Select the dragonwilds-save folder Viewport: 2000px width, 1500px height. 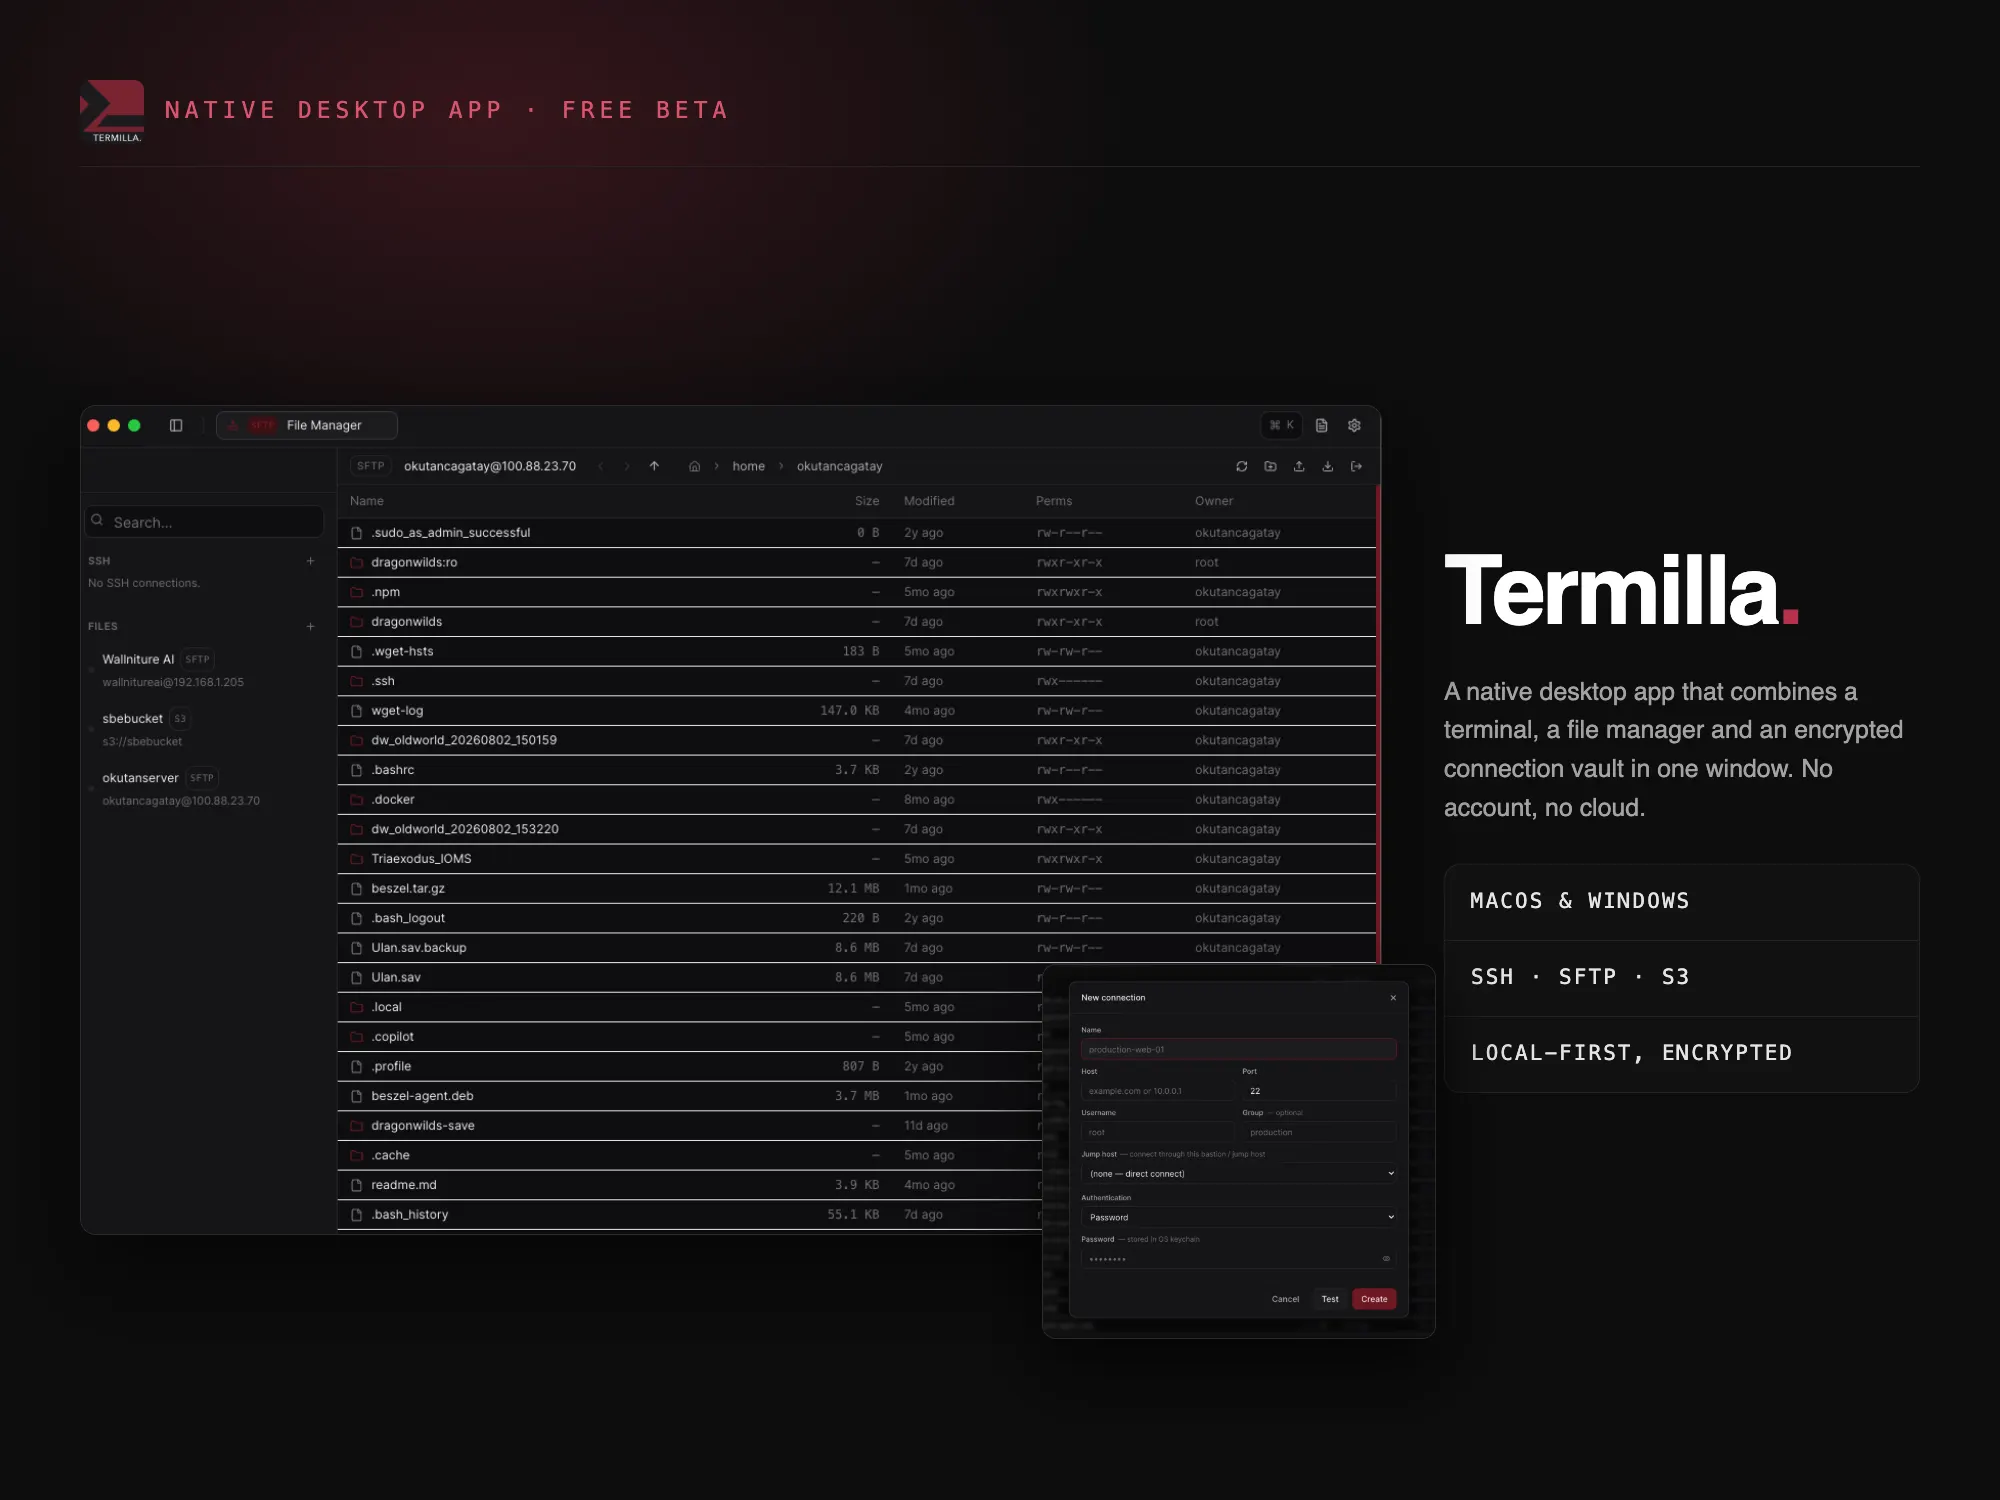pos(690,1126)
